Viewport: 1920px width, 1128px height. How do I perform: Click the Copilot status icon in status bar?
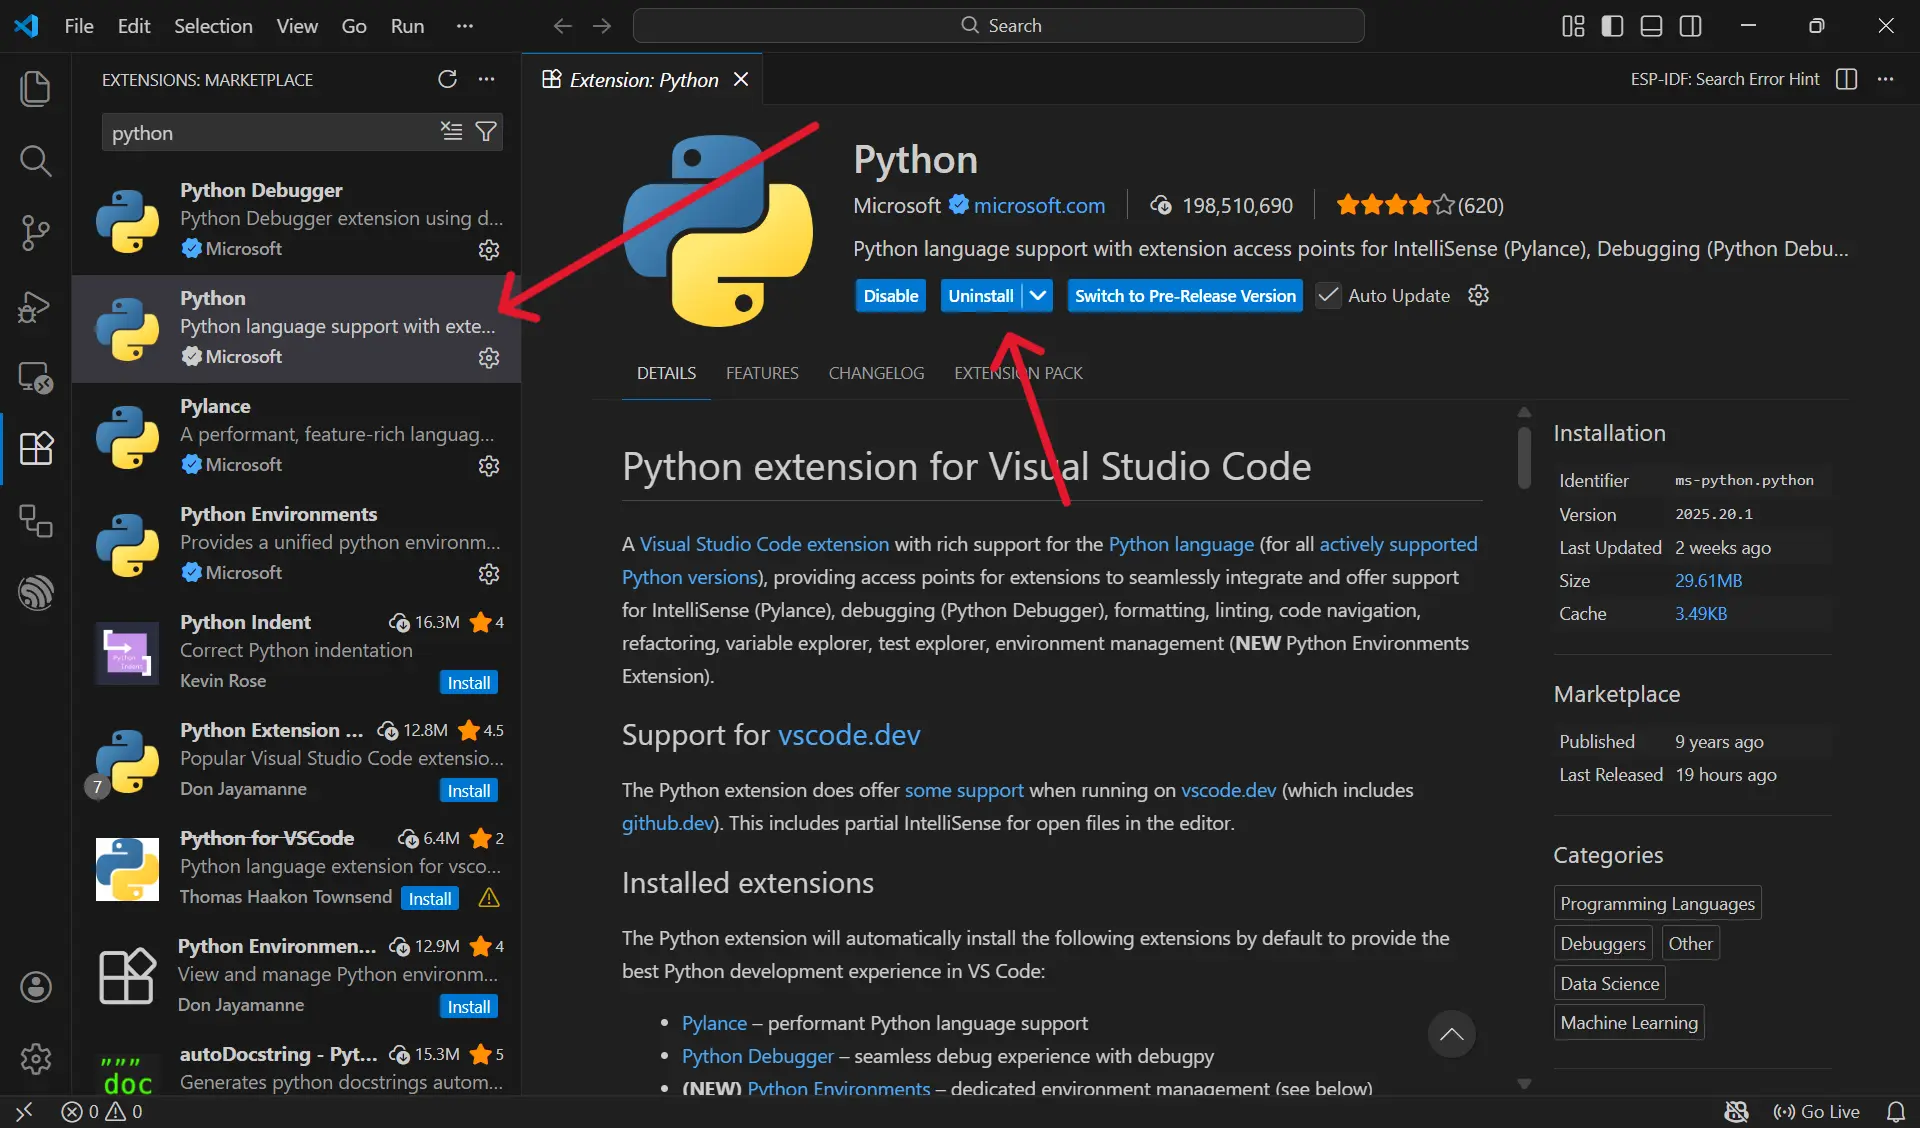coord(1737,1112)
